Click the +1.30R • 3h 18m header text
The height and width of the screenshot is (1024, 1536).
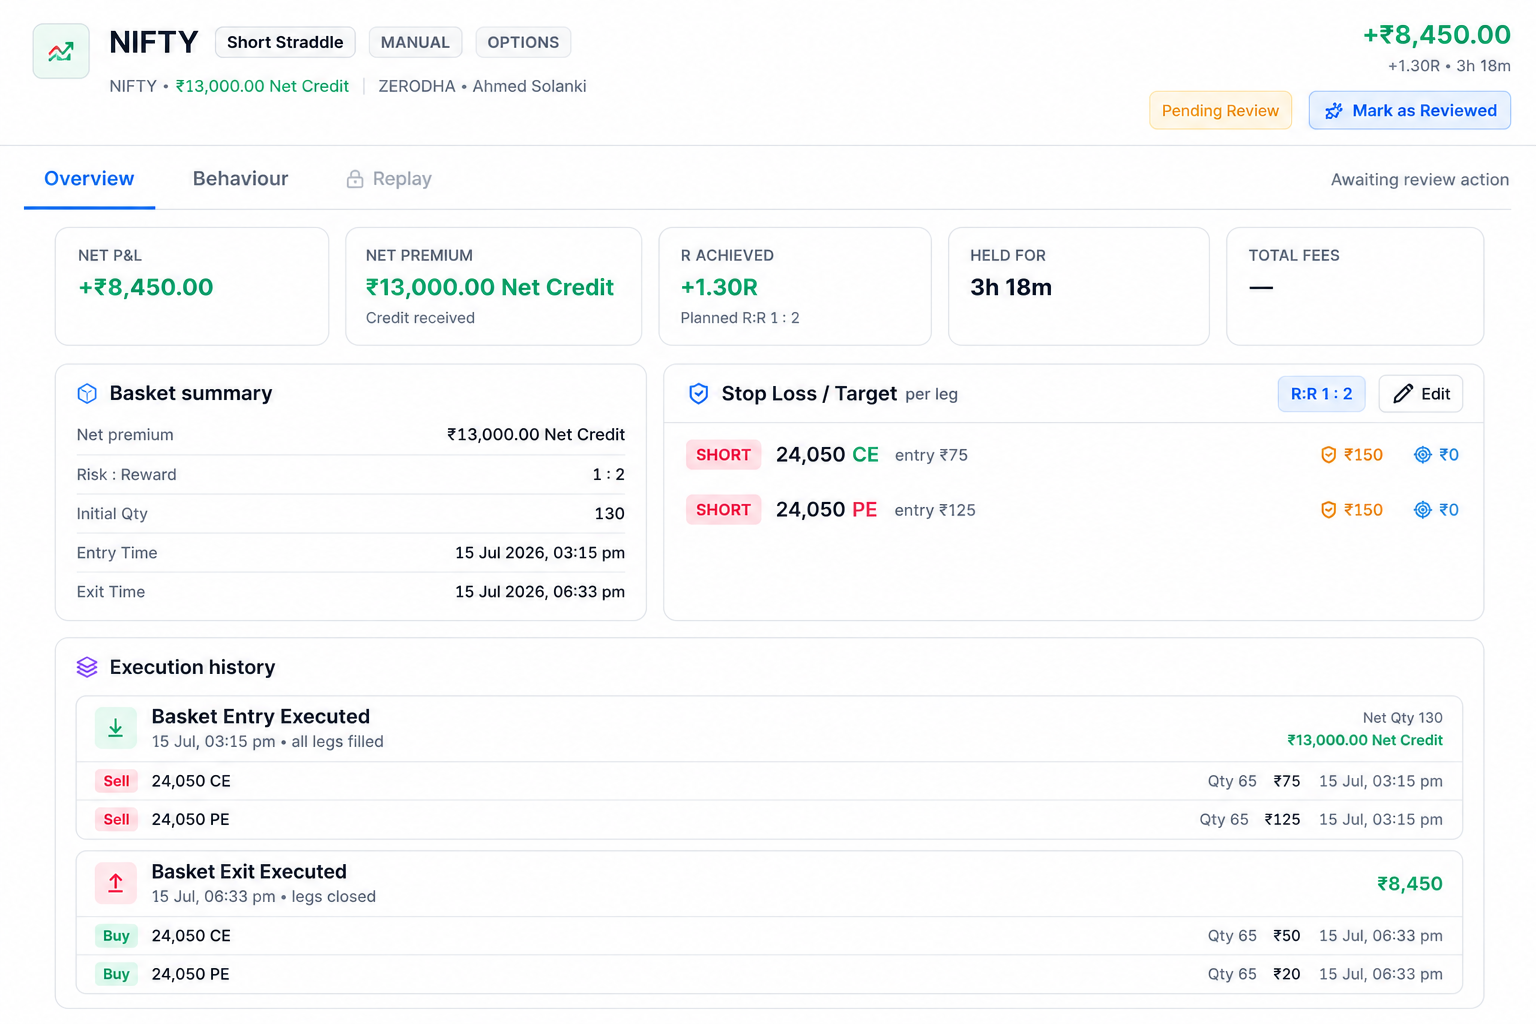(1449, 66)
